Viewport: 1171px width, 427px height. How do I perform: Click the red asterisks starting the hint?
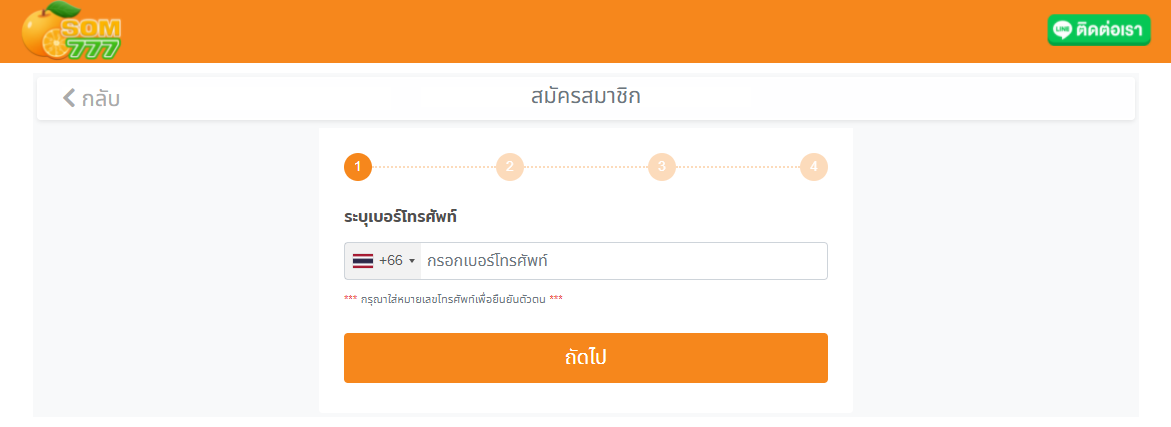tap(350, 299)
